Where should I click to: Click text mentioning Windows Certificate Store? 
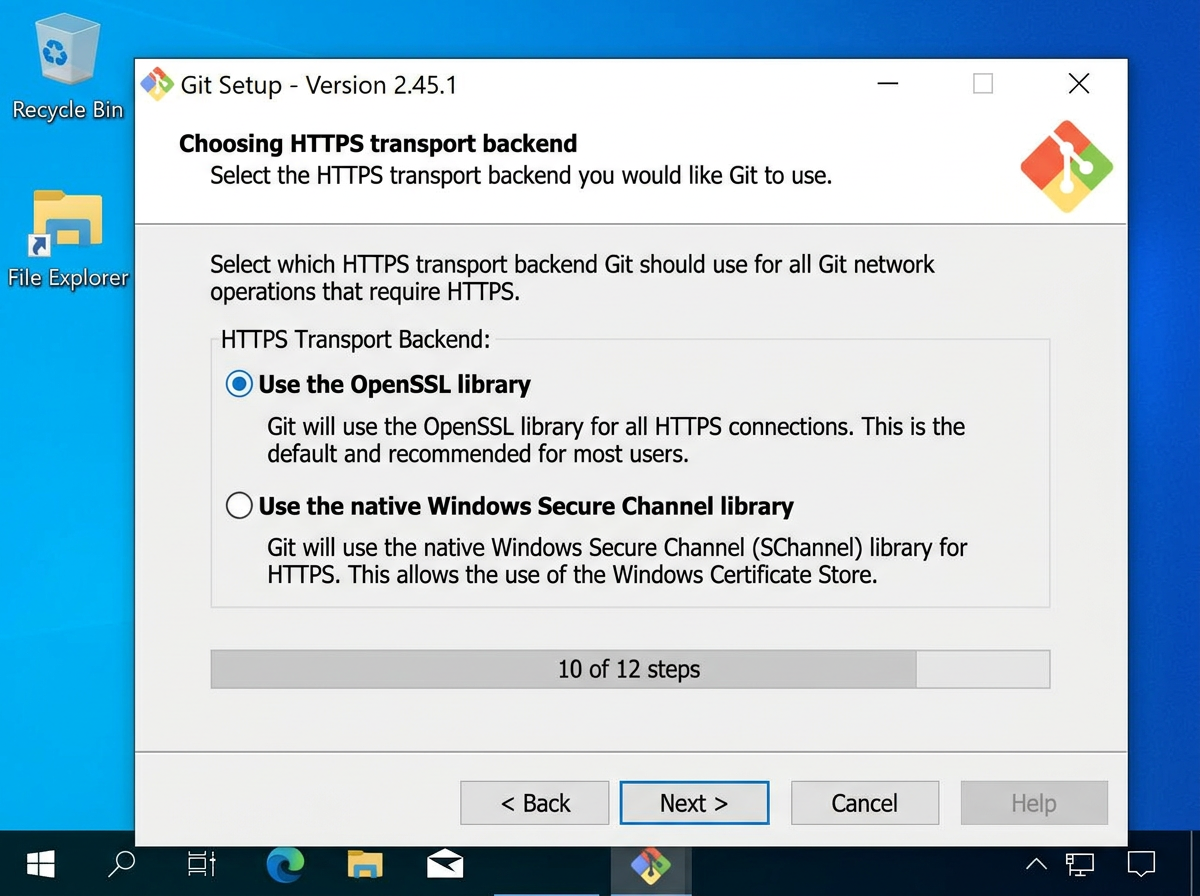[572, 576]
